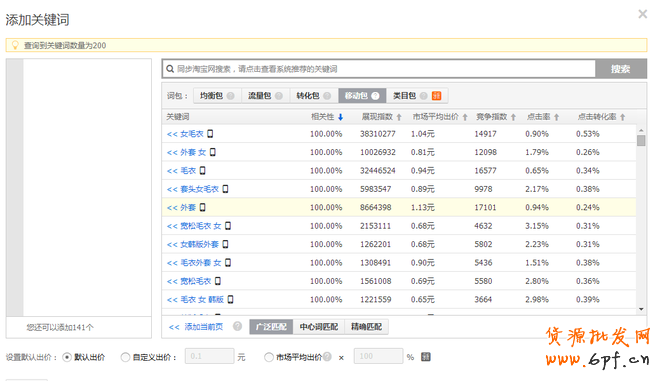Select the 市场平均出价 radio button
Viewport: 660px width, 381px height.
pos(269,357)
